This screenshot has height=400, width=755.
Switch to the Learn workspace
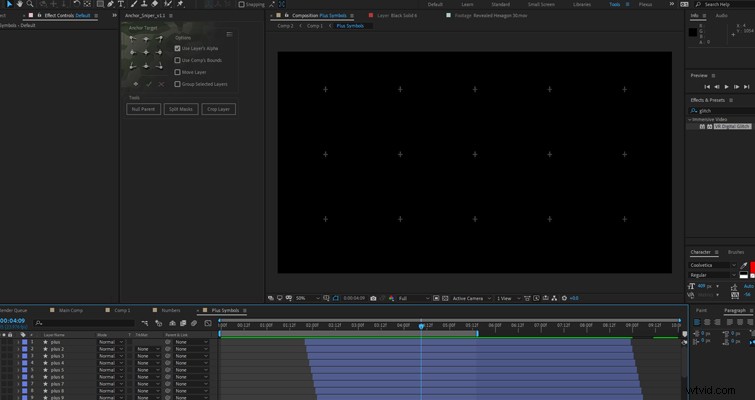pos(467,4)
